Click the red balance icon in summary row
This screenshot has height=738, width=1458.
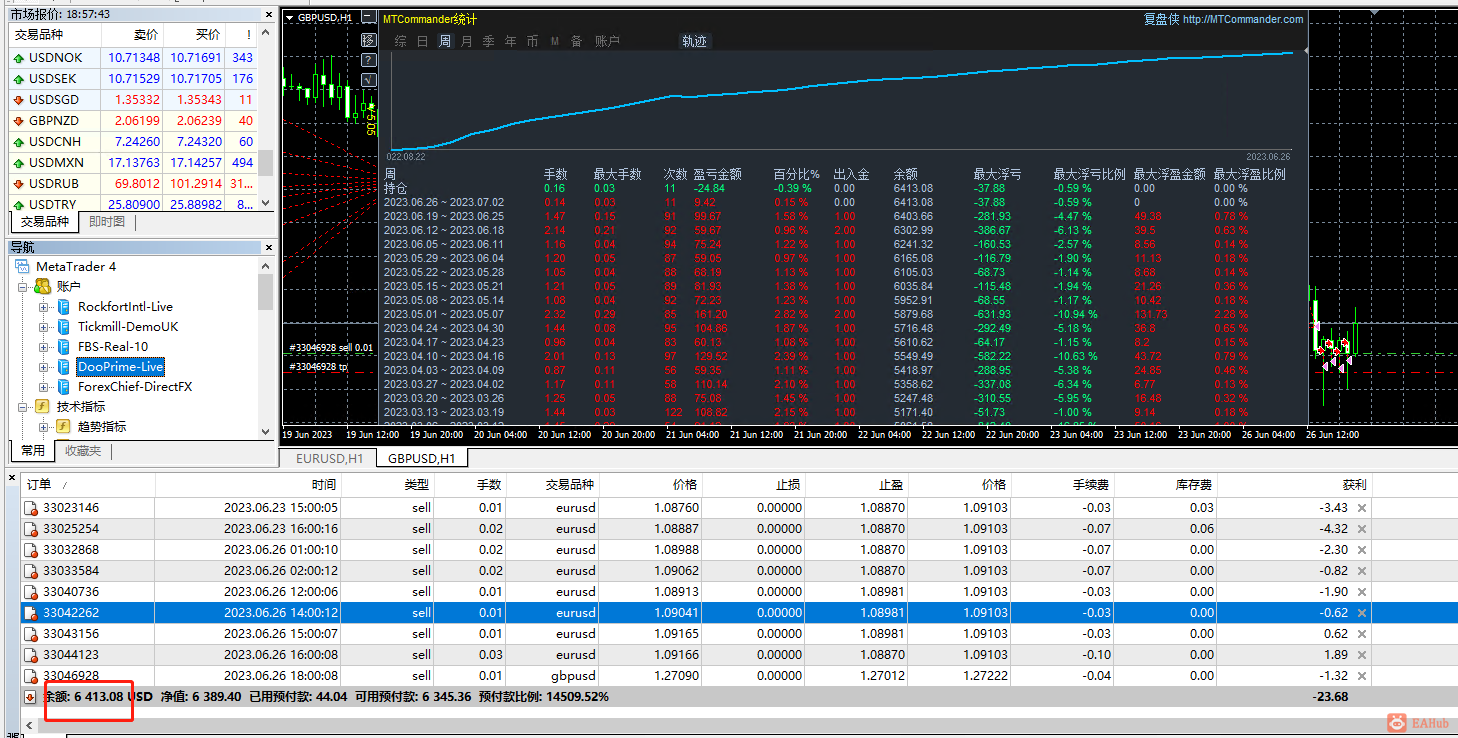click(x=30, y=696)
